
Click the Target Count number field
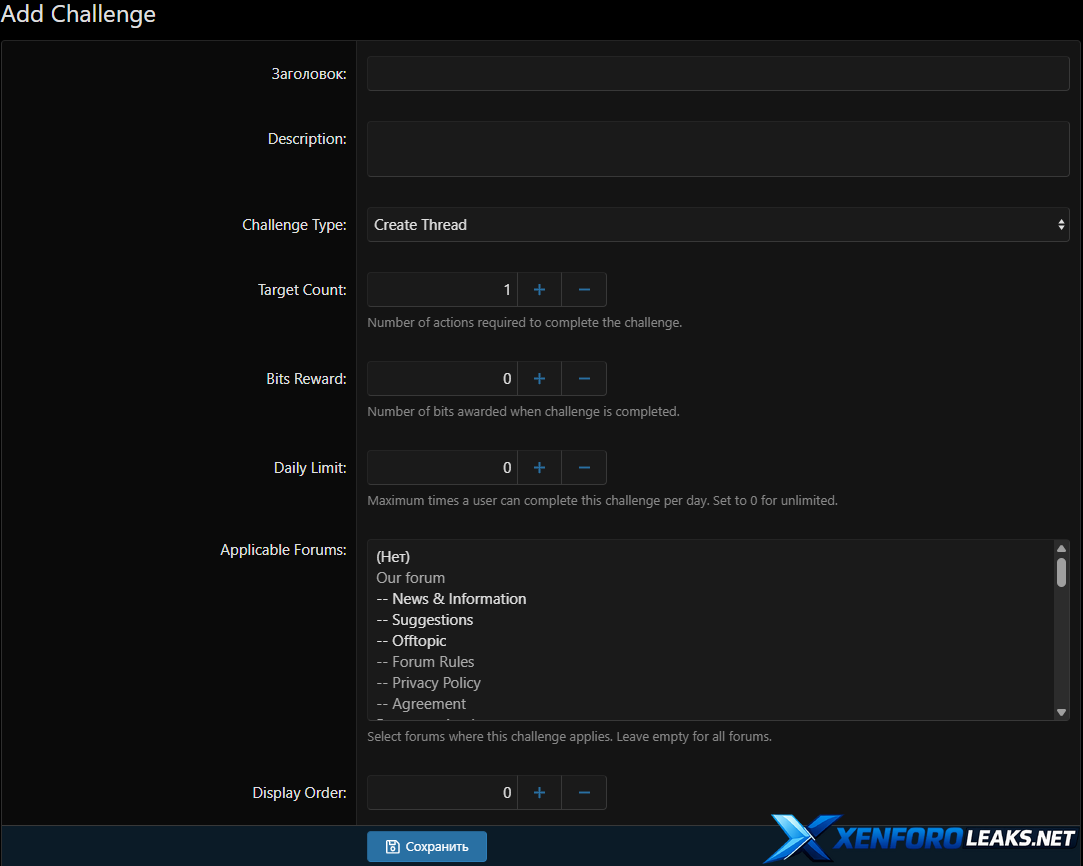point(442,290)
